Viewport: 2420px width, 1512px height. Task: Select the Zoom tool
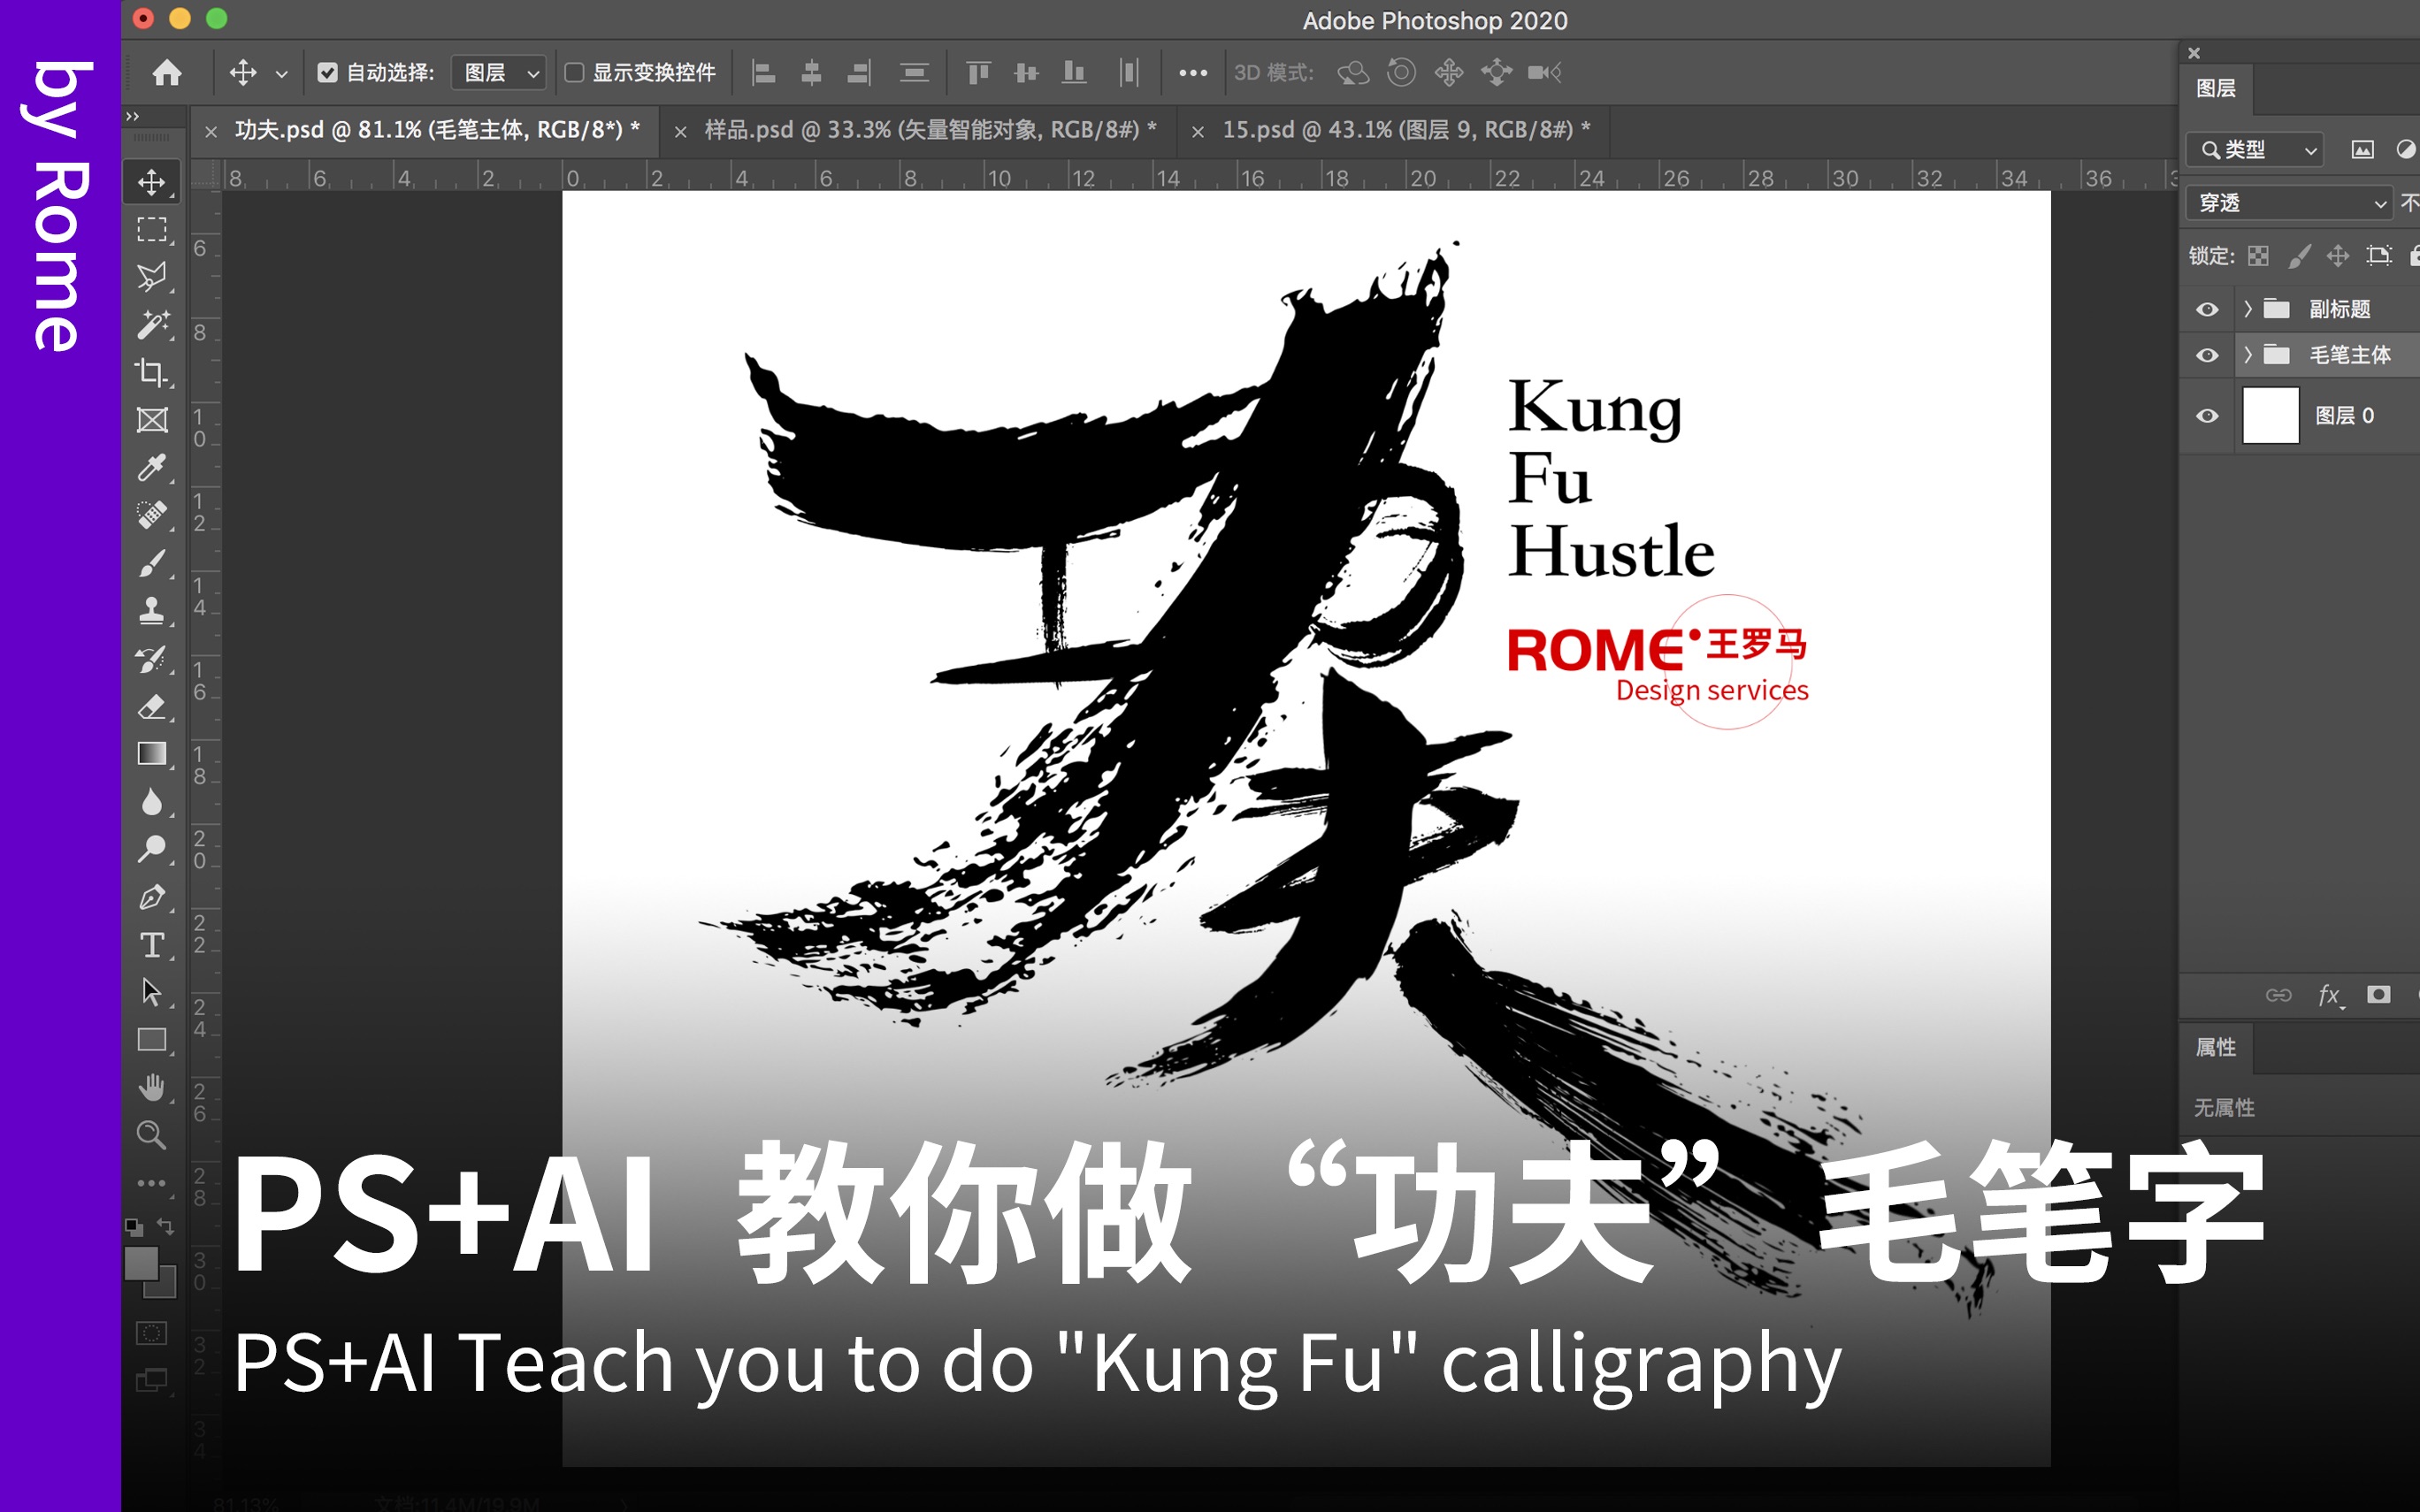click(x=152, y=1135)
